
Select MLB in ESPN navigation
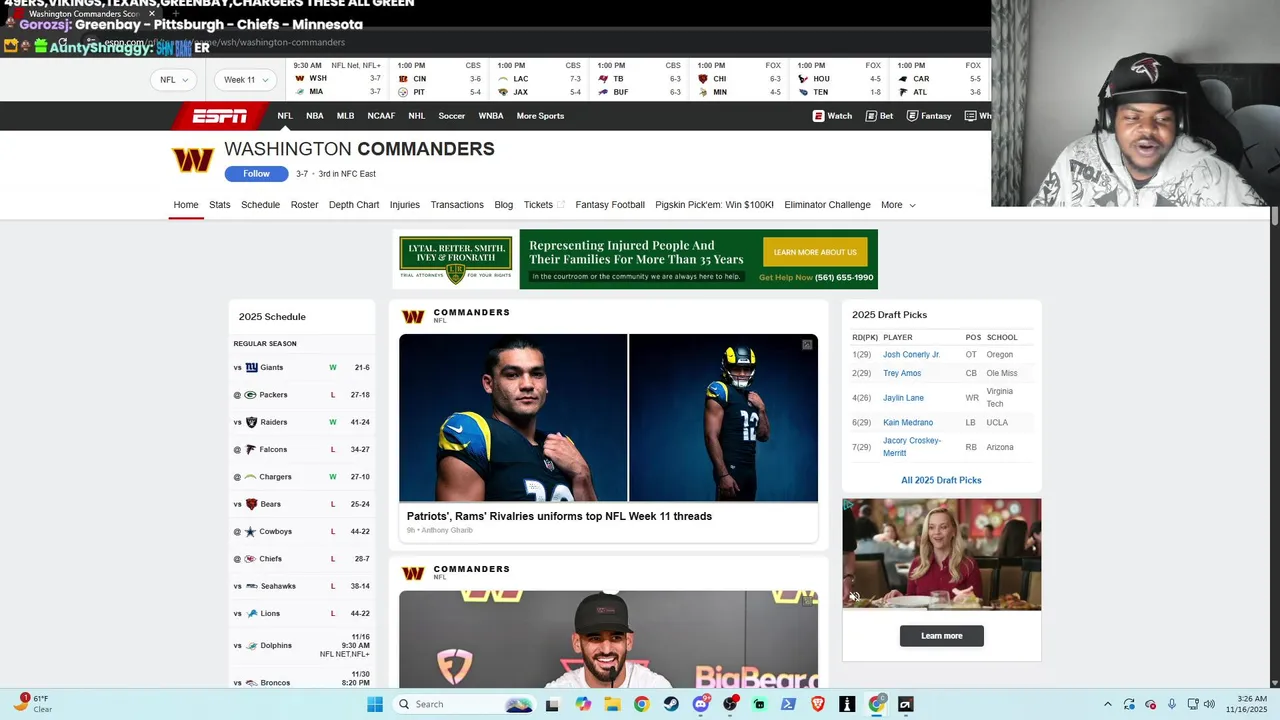(x=345, y=116)
